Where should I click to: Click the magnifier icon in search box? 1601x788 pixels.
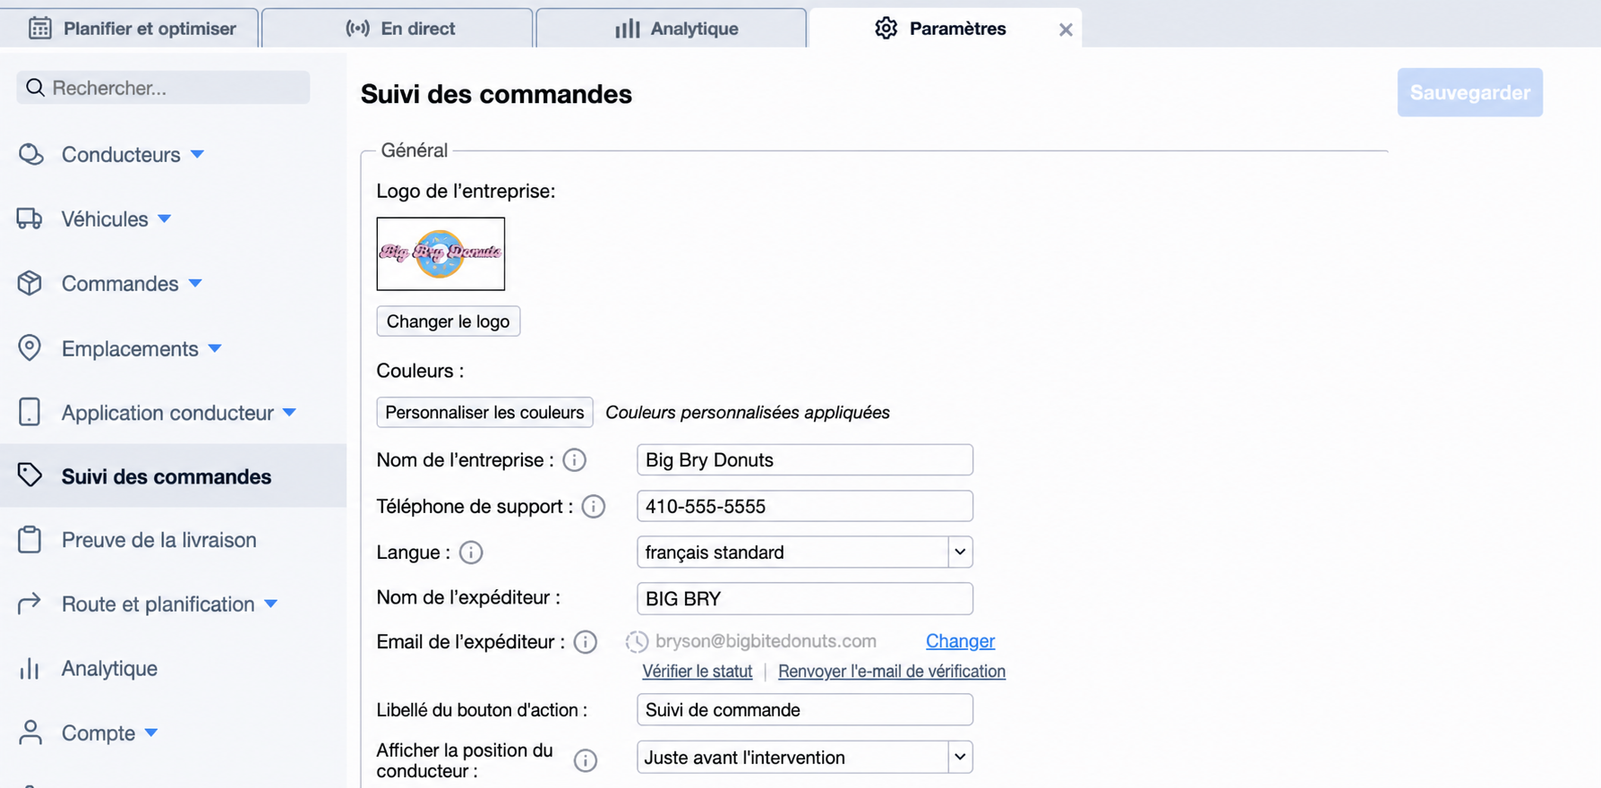tap(35, 87)
